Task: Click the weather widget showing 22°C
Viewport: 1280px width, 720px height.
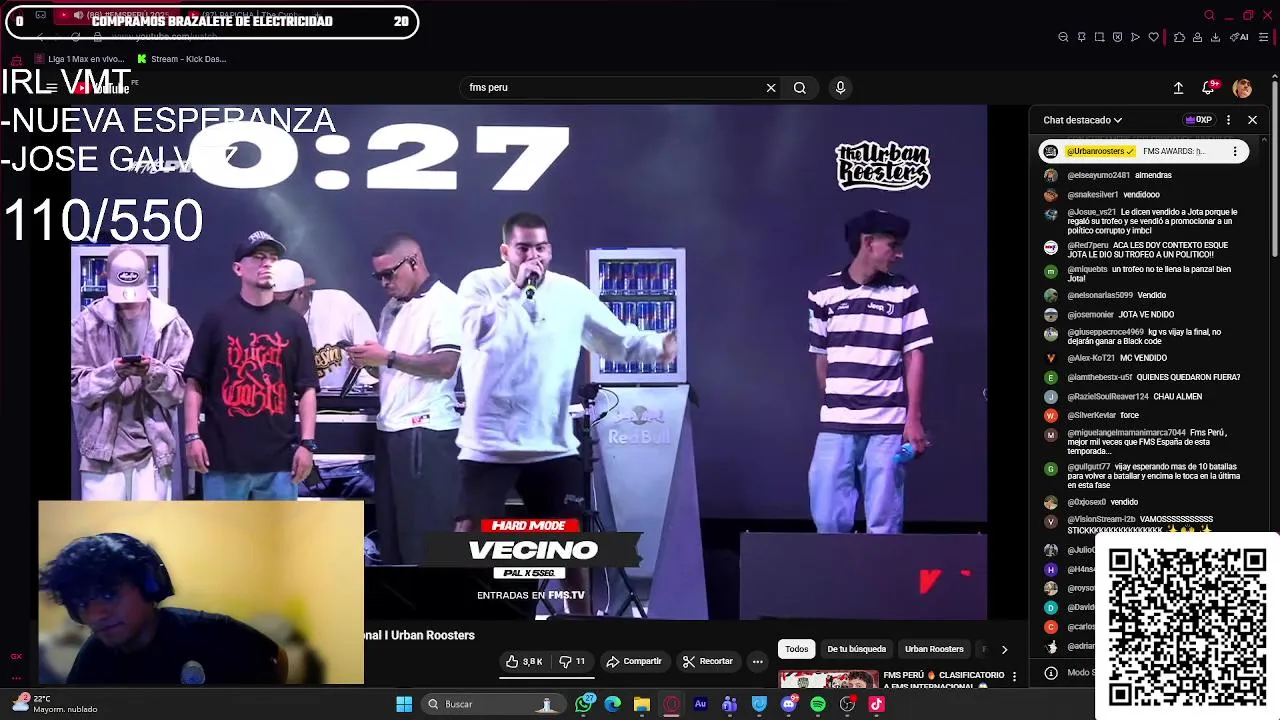Action: pyautogui.click(x=56, y=704)
